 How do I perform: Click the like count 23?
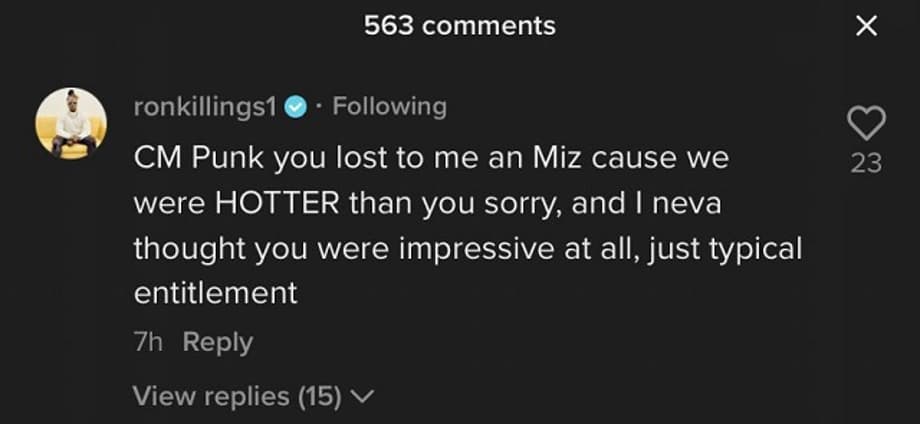866,162
